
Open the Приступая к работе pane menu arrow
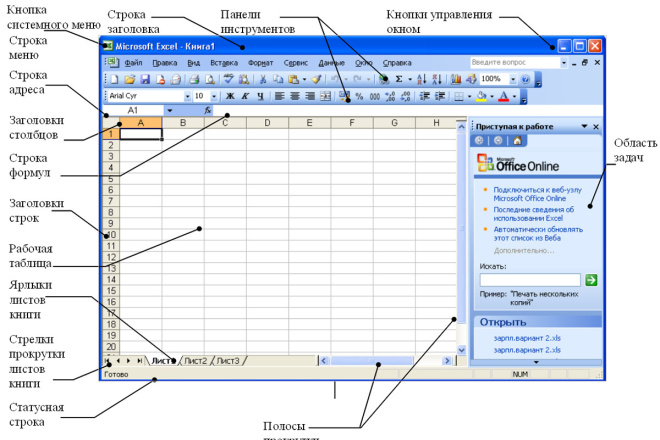tap(584, 126)
